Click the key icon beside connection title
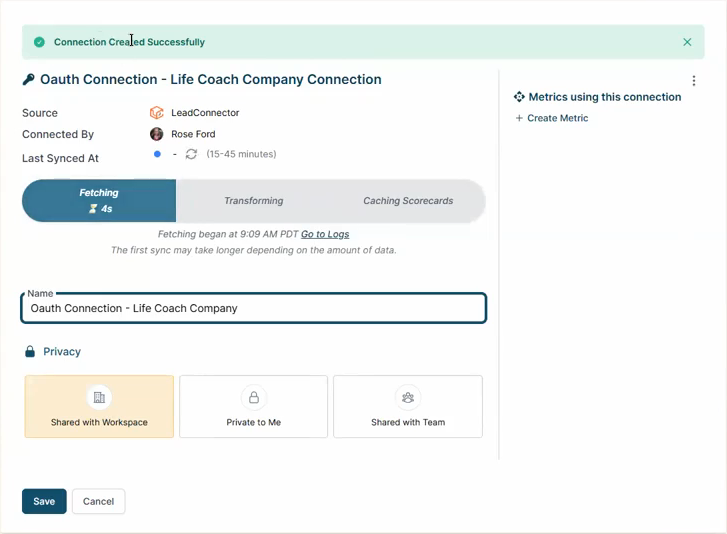 (28, 80)
